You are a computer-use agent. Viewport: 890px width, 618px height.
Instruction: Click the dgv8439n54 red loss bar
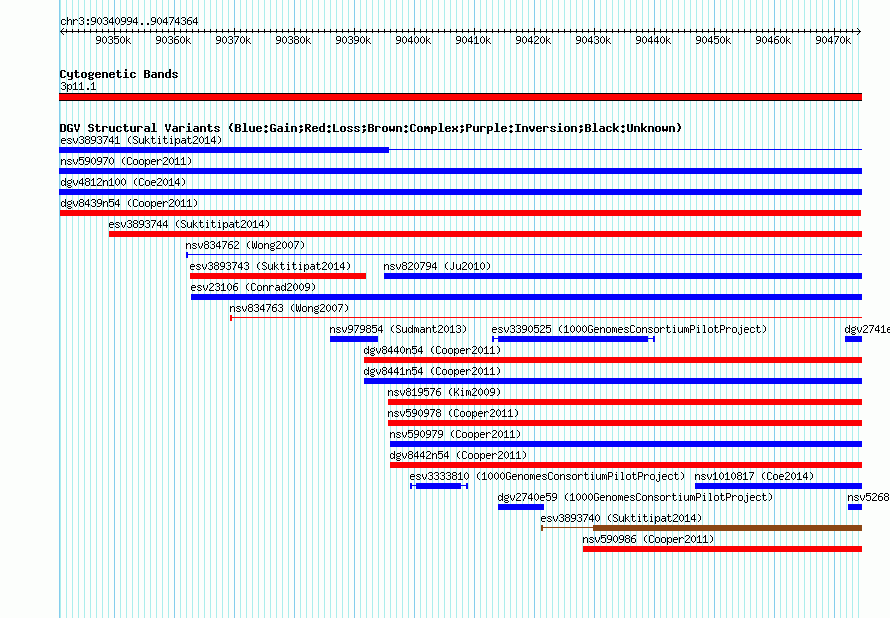pos(460,213)
